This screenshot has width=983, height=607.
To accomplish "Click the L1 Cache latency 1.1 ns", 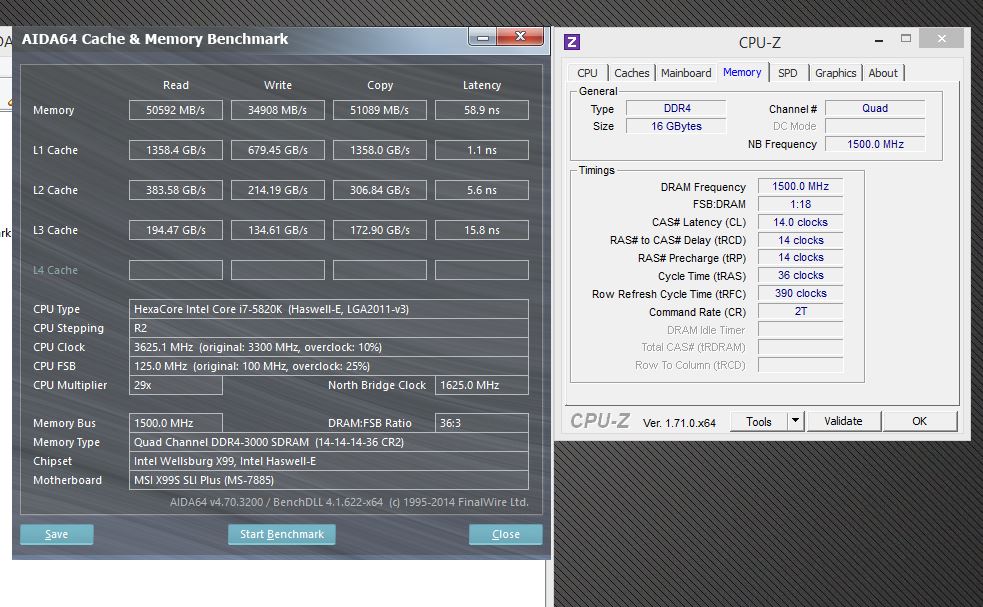I will coord(481,150).
